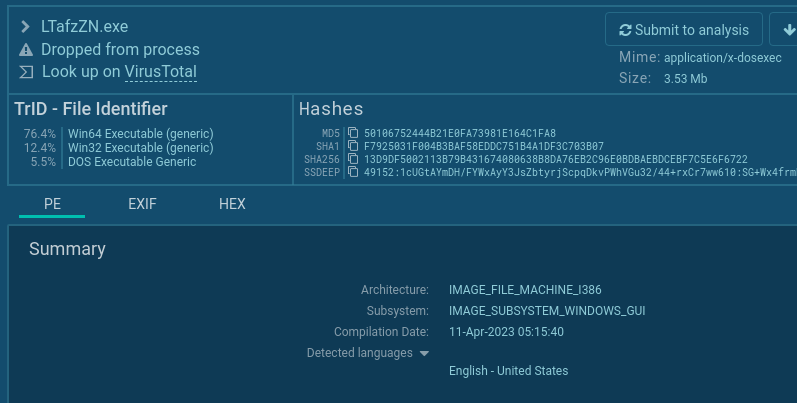797x403 pixels.
Task: Click the Dropped from process text
Action: click(120, 49)
